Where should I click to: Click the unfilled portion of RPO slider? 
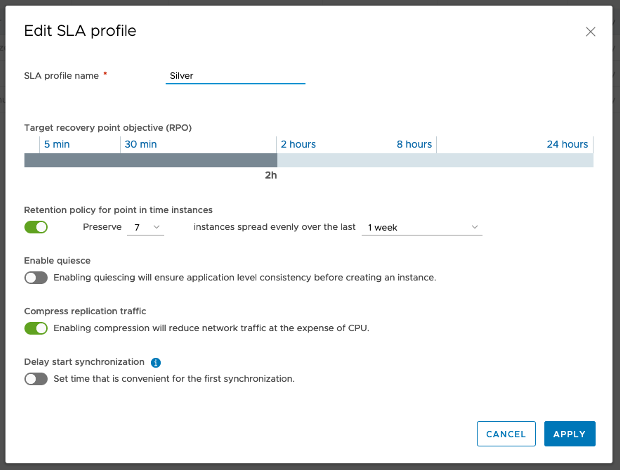click(435, 160)
